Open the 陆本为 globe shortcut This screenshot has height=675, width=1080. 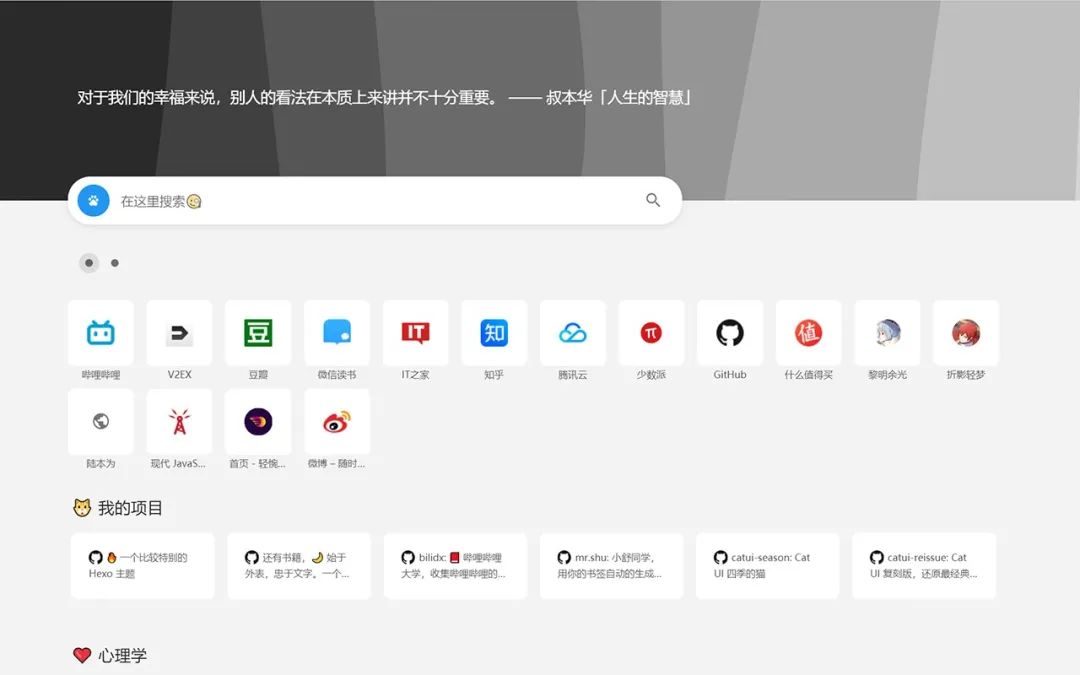pyautogui.click(x=101, y=421)
